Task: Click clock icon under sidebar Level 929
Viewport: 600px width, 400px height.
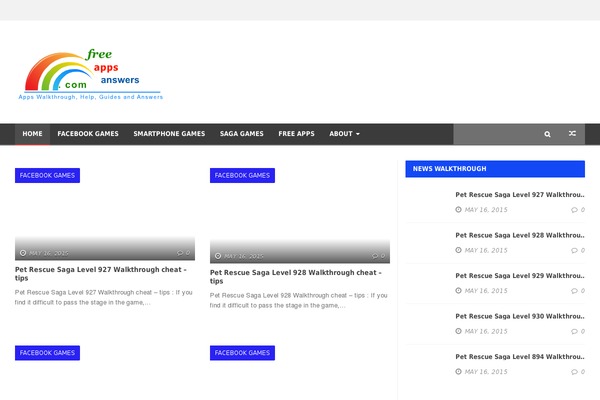Action: coord(458,291)
